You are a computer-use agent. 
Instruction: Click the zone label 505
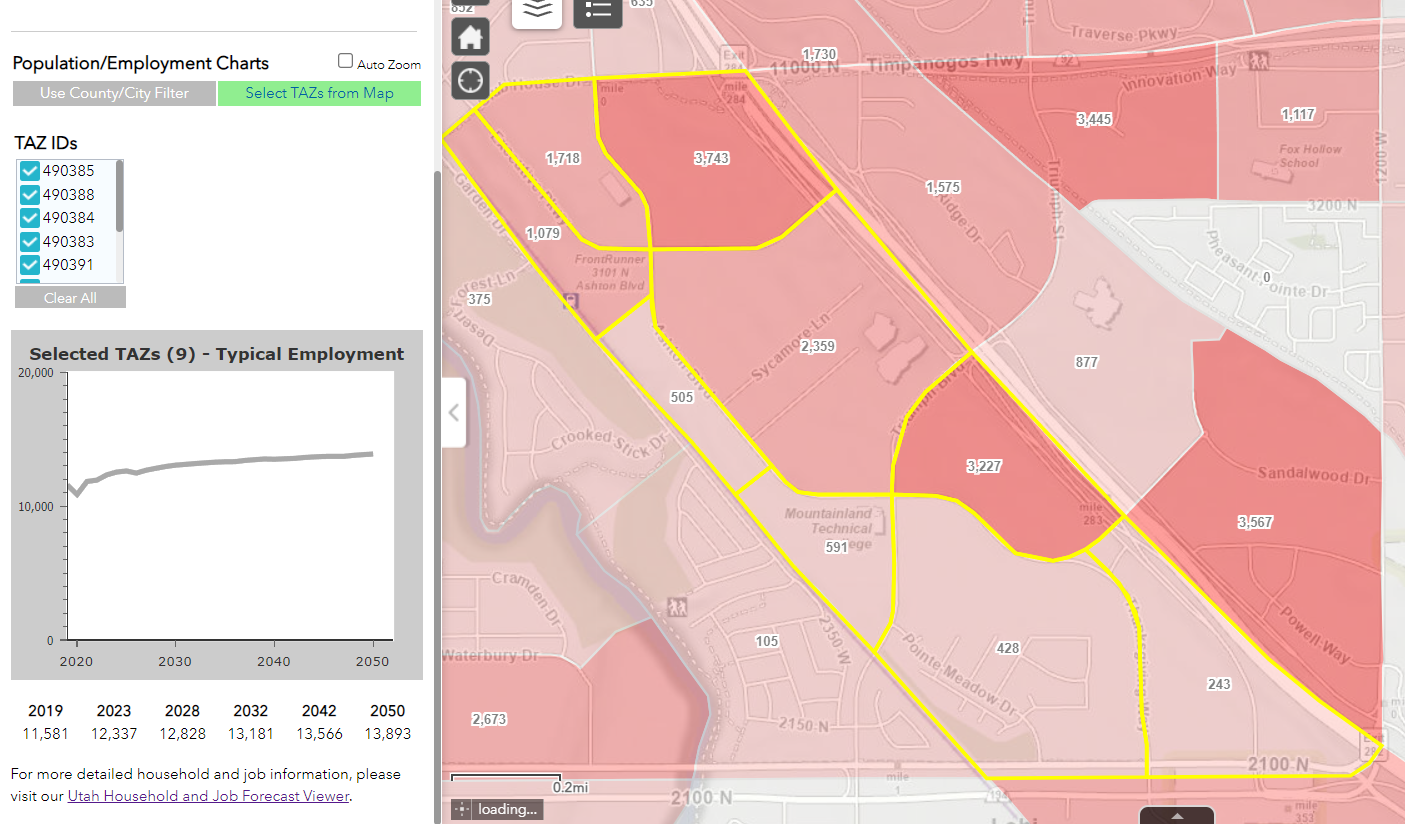point(681,397)
